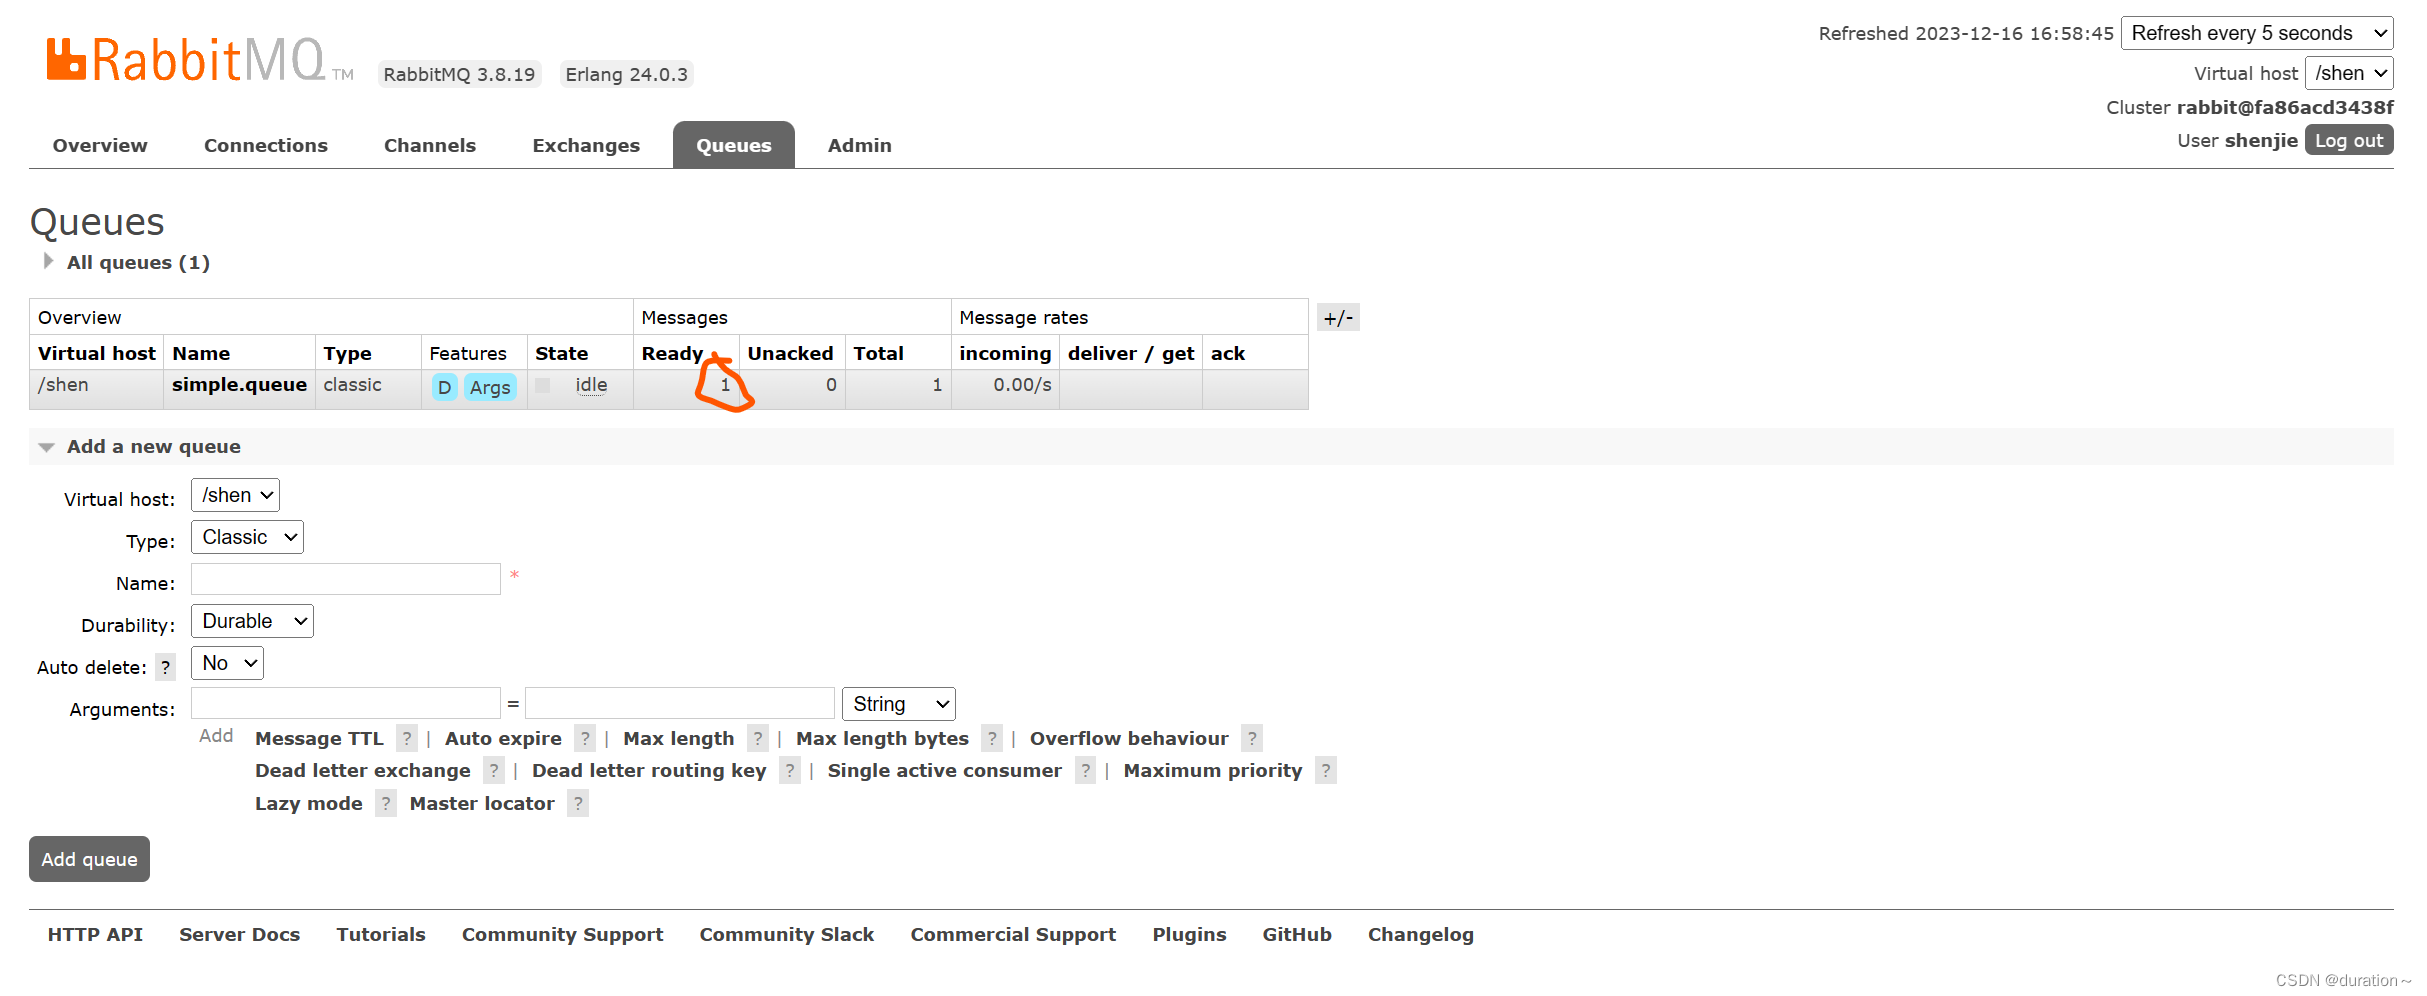The width and height of the screenshot is (2427, 996).
Task: Click the Add queue button
Action: [89, 859]
